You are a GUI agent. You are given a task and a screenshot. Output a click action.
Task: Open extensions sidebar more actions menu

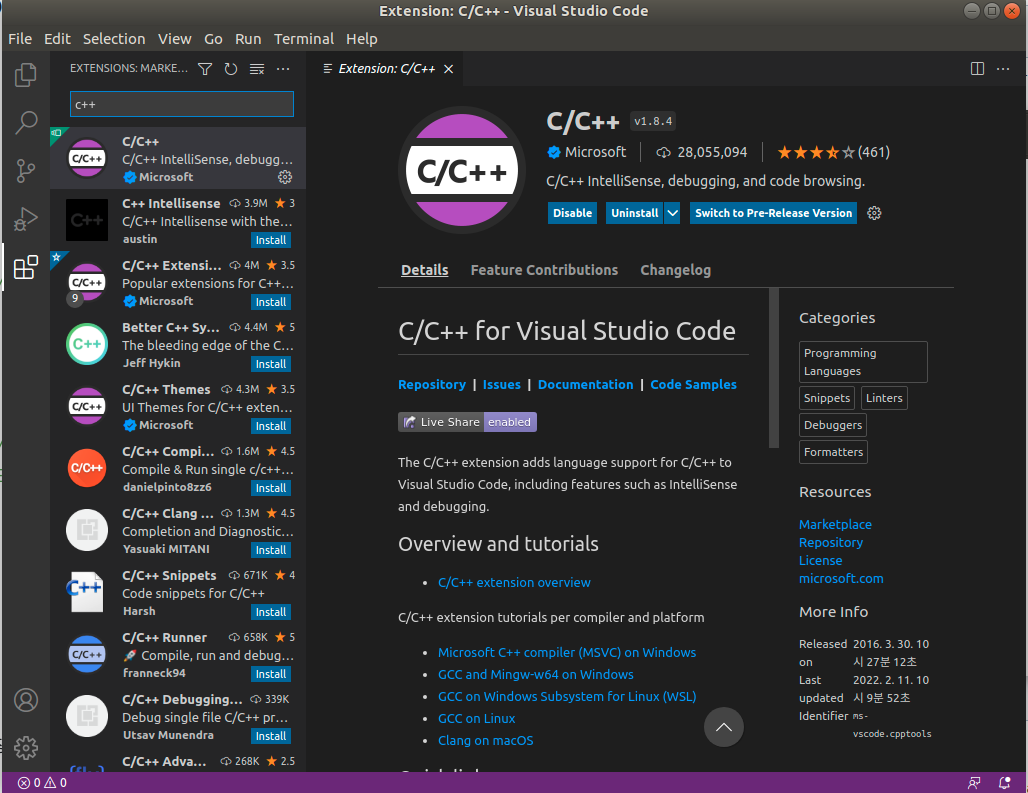[x=283, y=69]
